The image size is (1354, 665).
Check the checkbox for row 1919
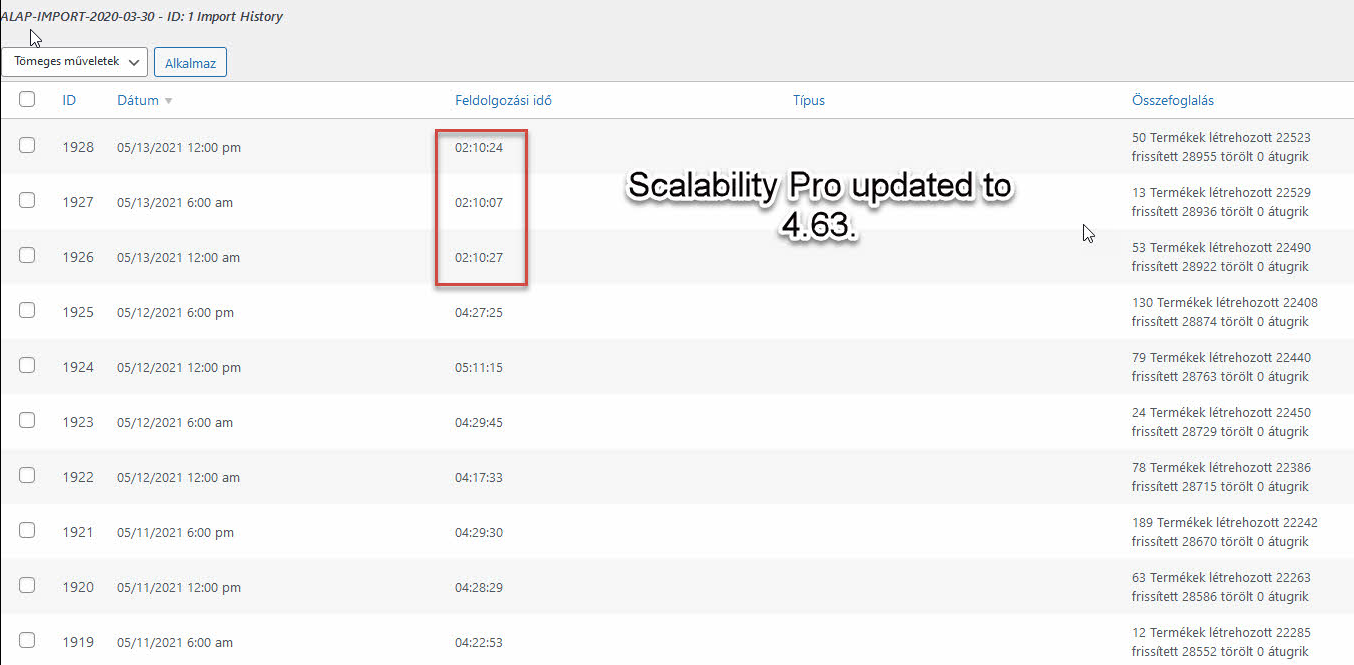27,639
